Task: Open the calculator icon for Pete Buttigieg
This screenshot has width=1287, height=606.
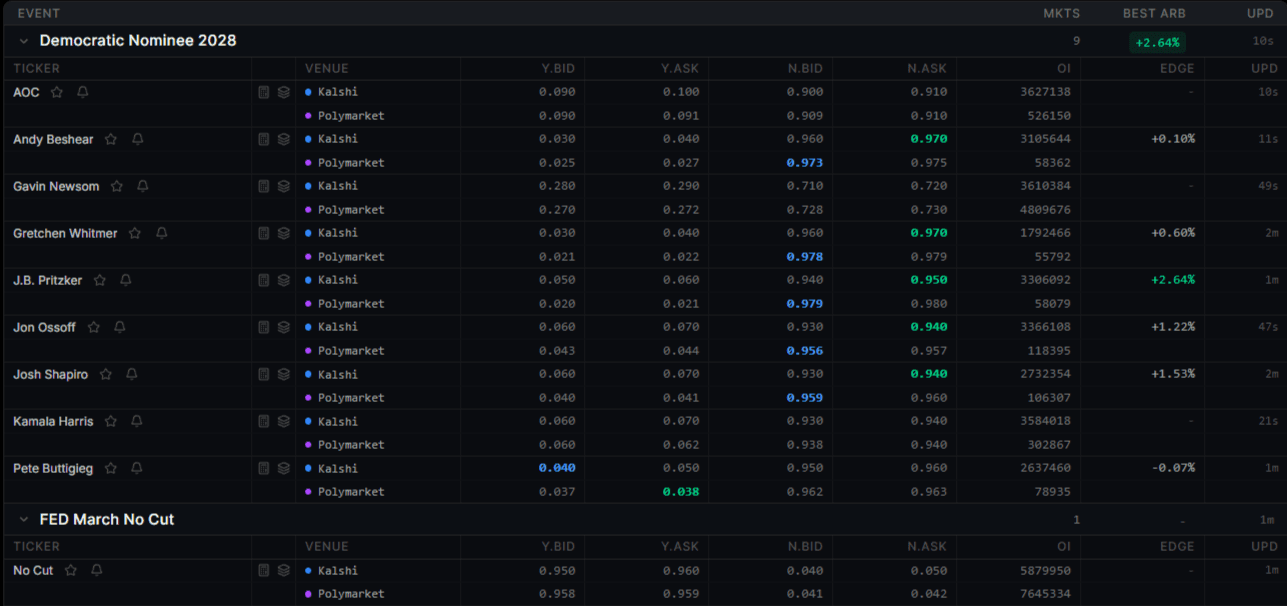Action: (x=264, y=468)
